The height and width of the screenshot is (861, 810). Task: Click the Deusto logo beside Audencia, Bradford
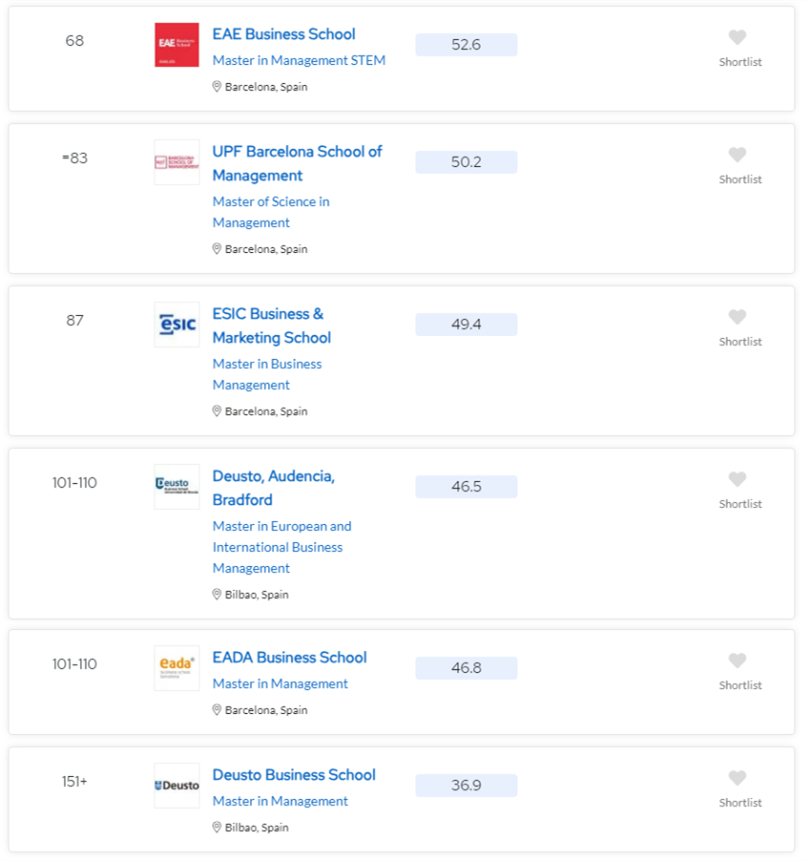pyautogui.click(x=177, y=487)
